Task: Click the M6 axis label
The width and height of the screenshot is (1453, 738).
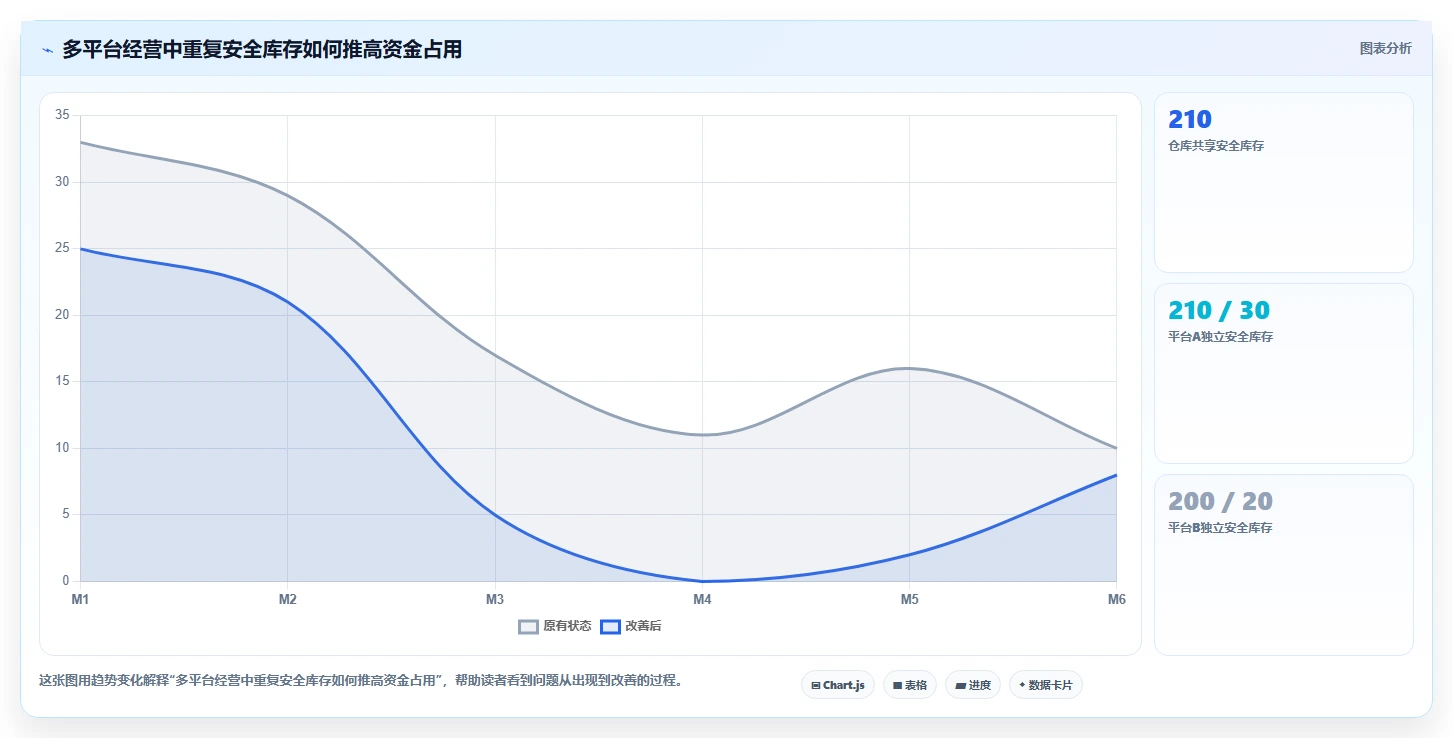Action: click(x=1116, y=599)
